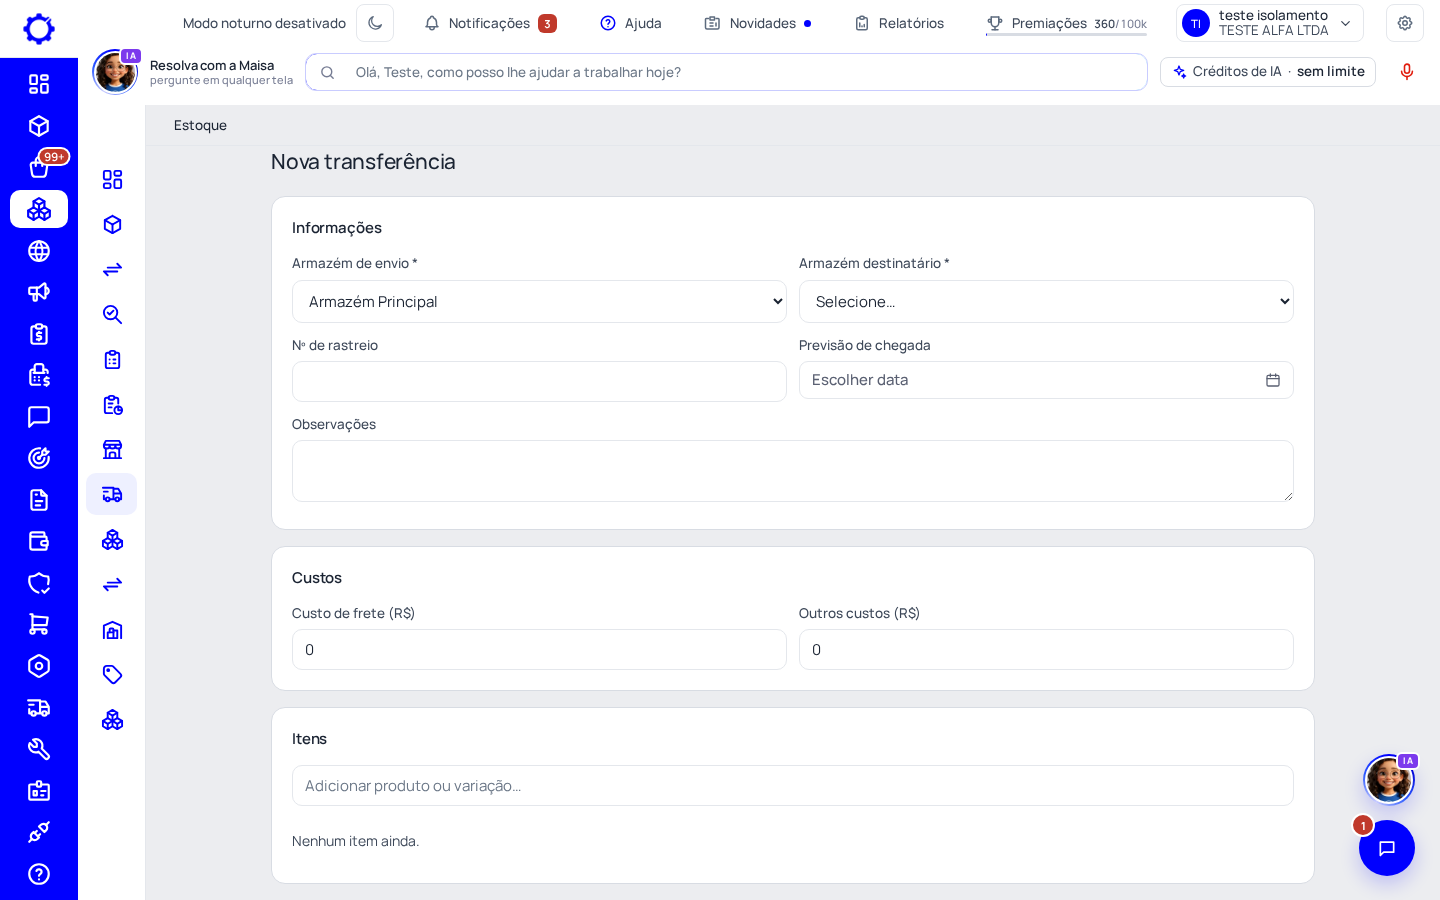Screen dimensions: 1440x900
Task: Open wrench tools icon in blue sidebar
Action: pyautogui.click(x=39, y=749)
